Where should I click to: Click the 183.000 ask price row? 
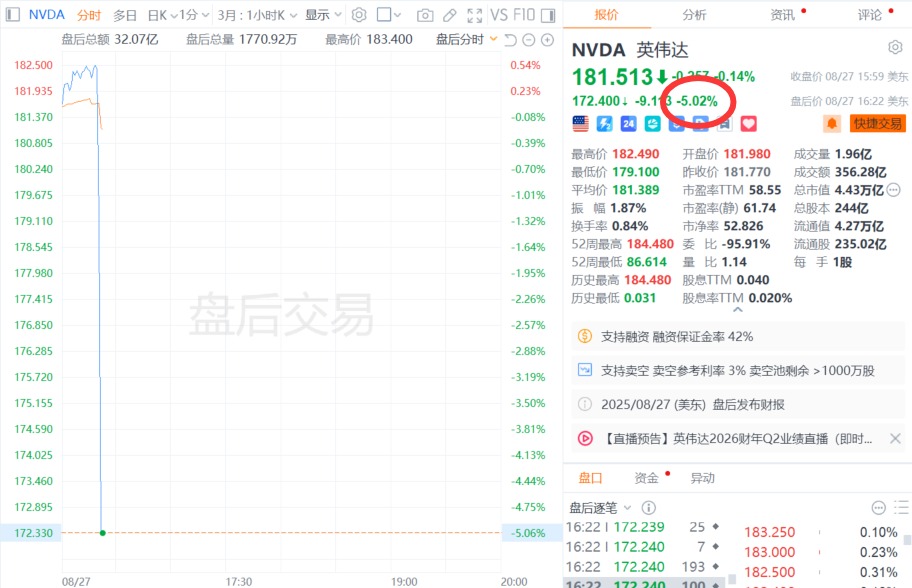tap(821, 552)
